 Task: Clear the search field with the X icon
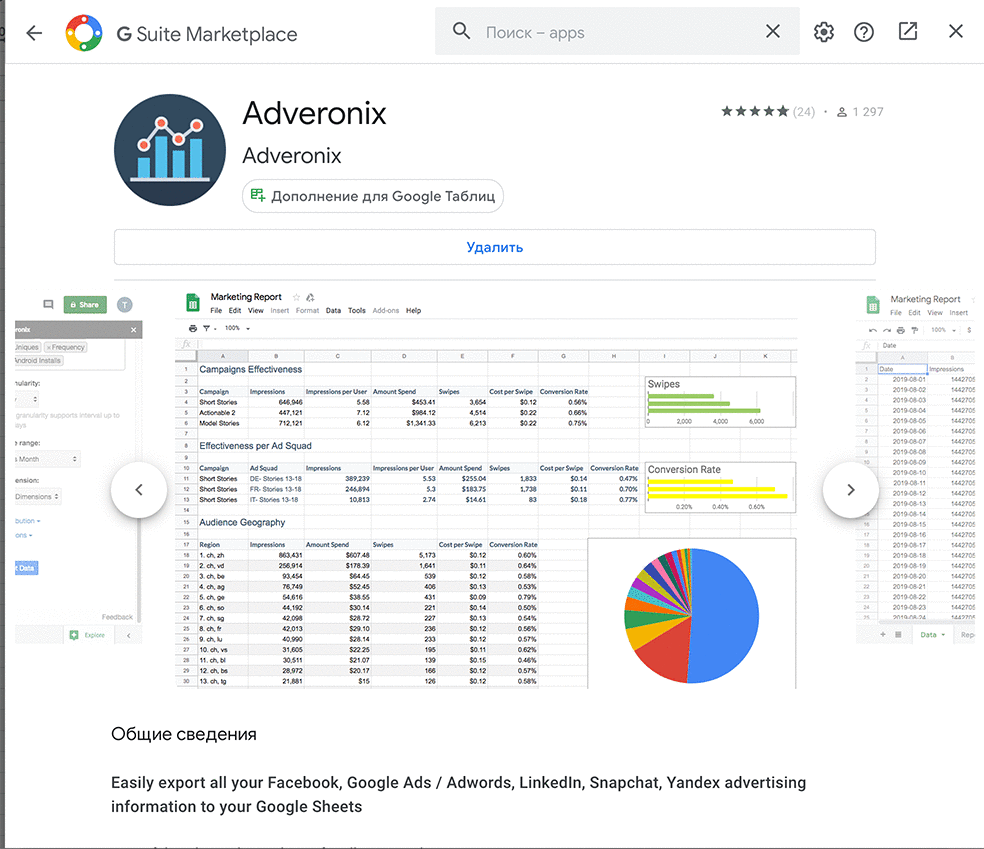pos(772,32)
